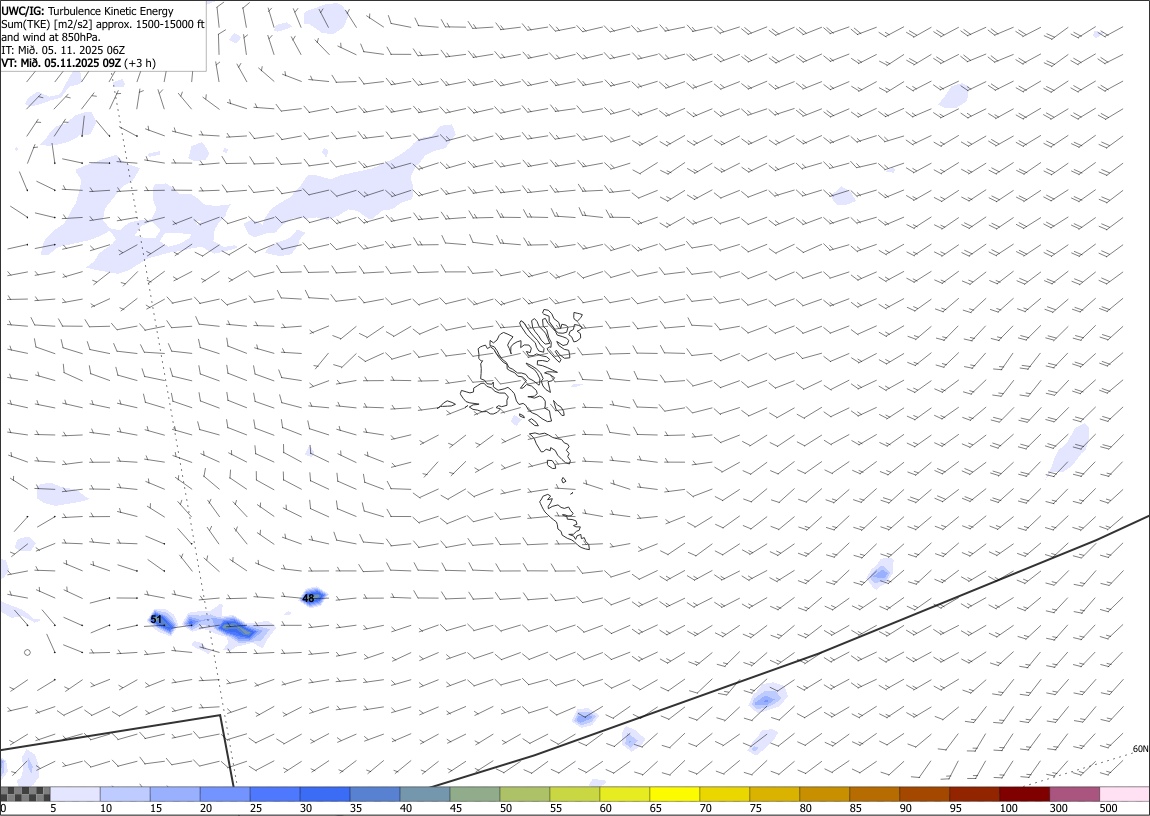Click the southernmost Faroe island outline

click(x=565, y=522)
